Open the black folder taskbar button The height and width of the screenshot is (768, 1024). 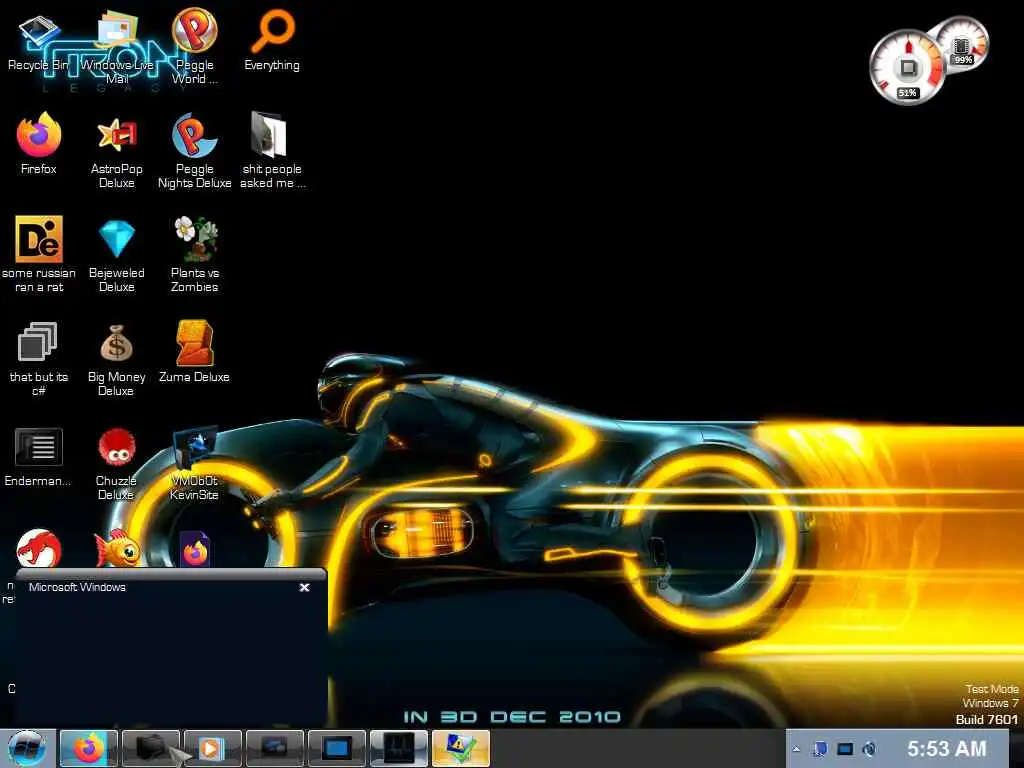click(150, 748)
